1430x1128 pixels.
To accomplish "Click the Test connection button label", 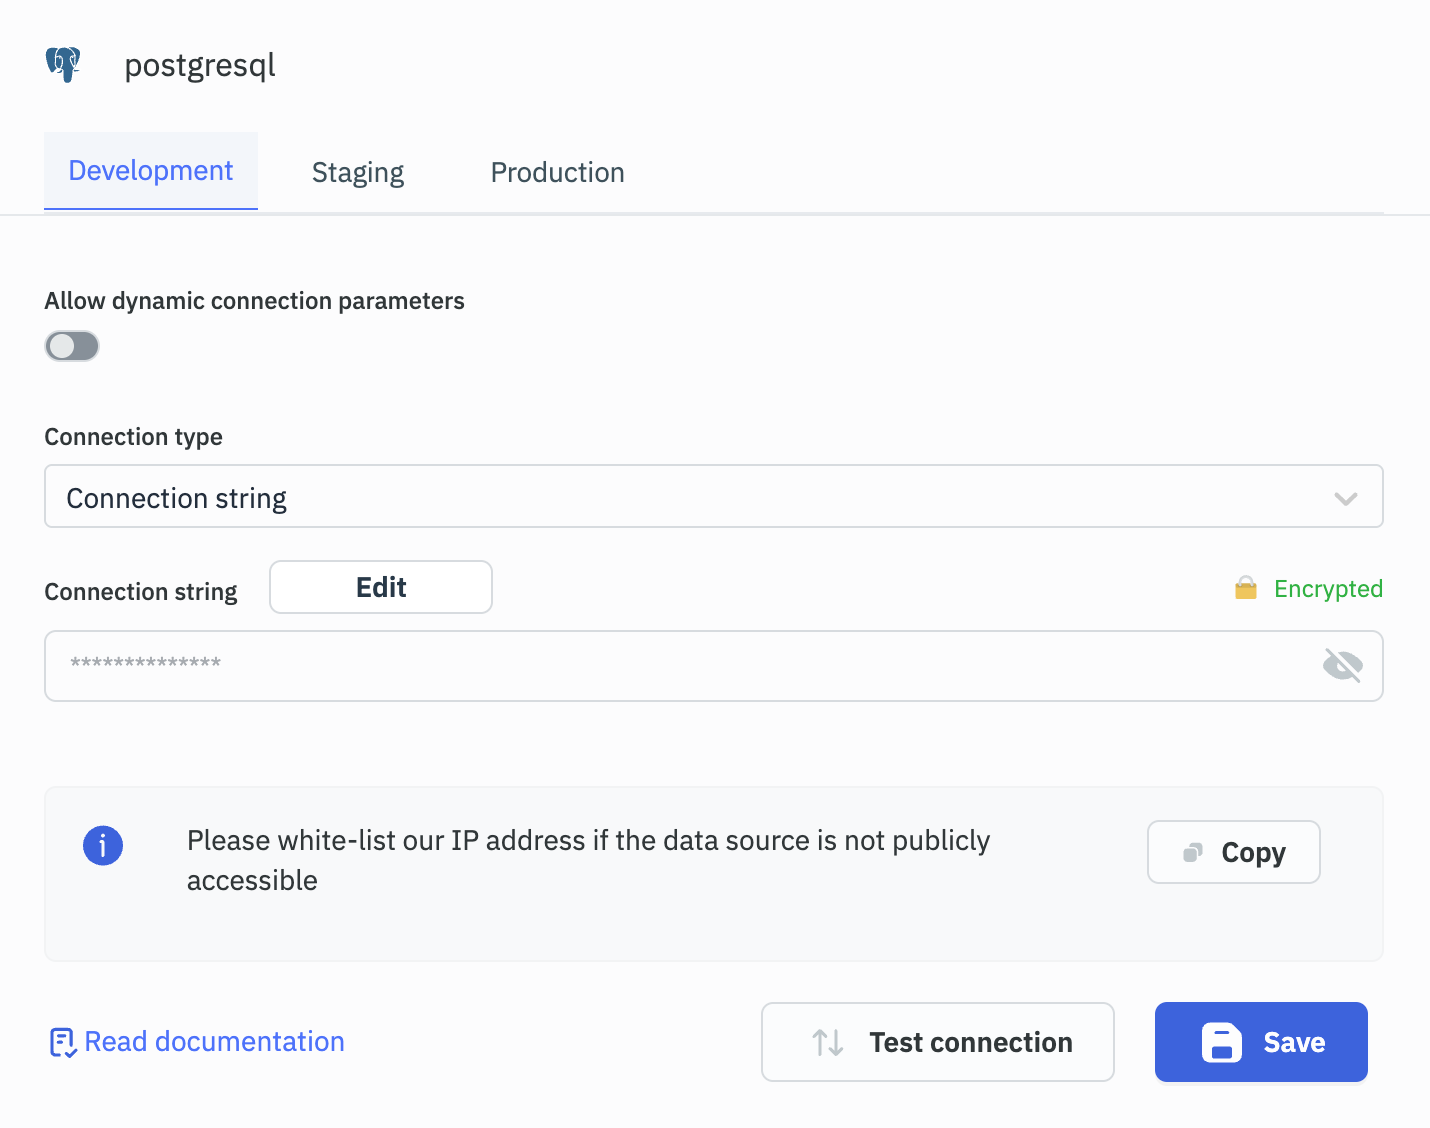I will click(x=970, y=1043).
